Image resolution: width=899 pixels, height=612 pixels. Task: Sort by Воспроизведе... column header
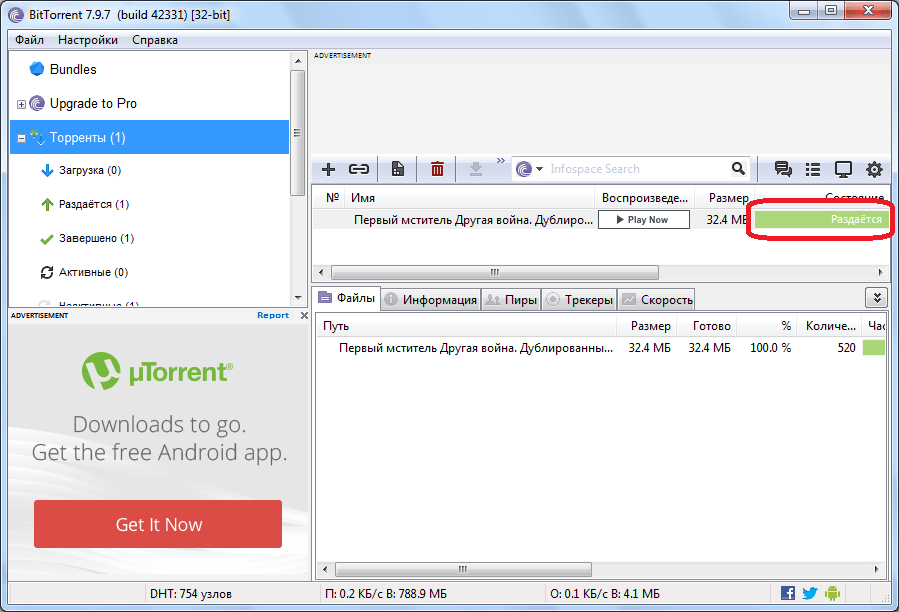[x=644, y=198]
